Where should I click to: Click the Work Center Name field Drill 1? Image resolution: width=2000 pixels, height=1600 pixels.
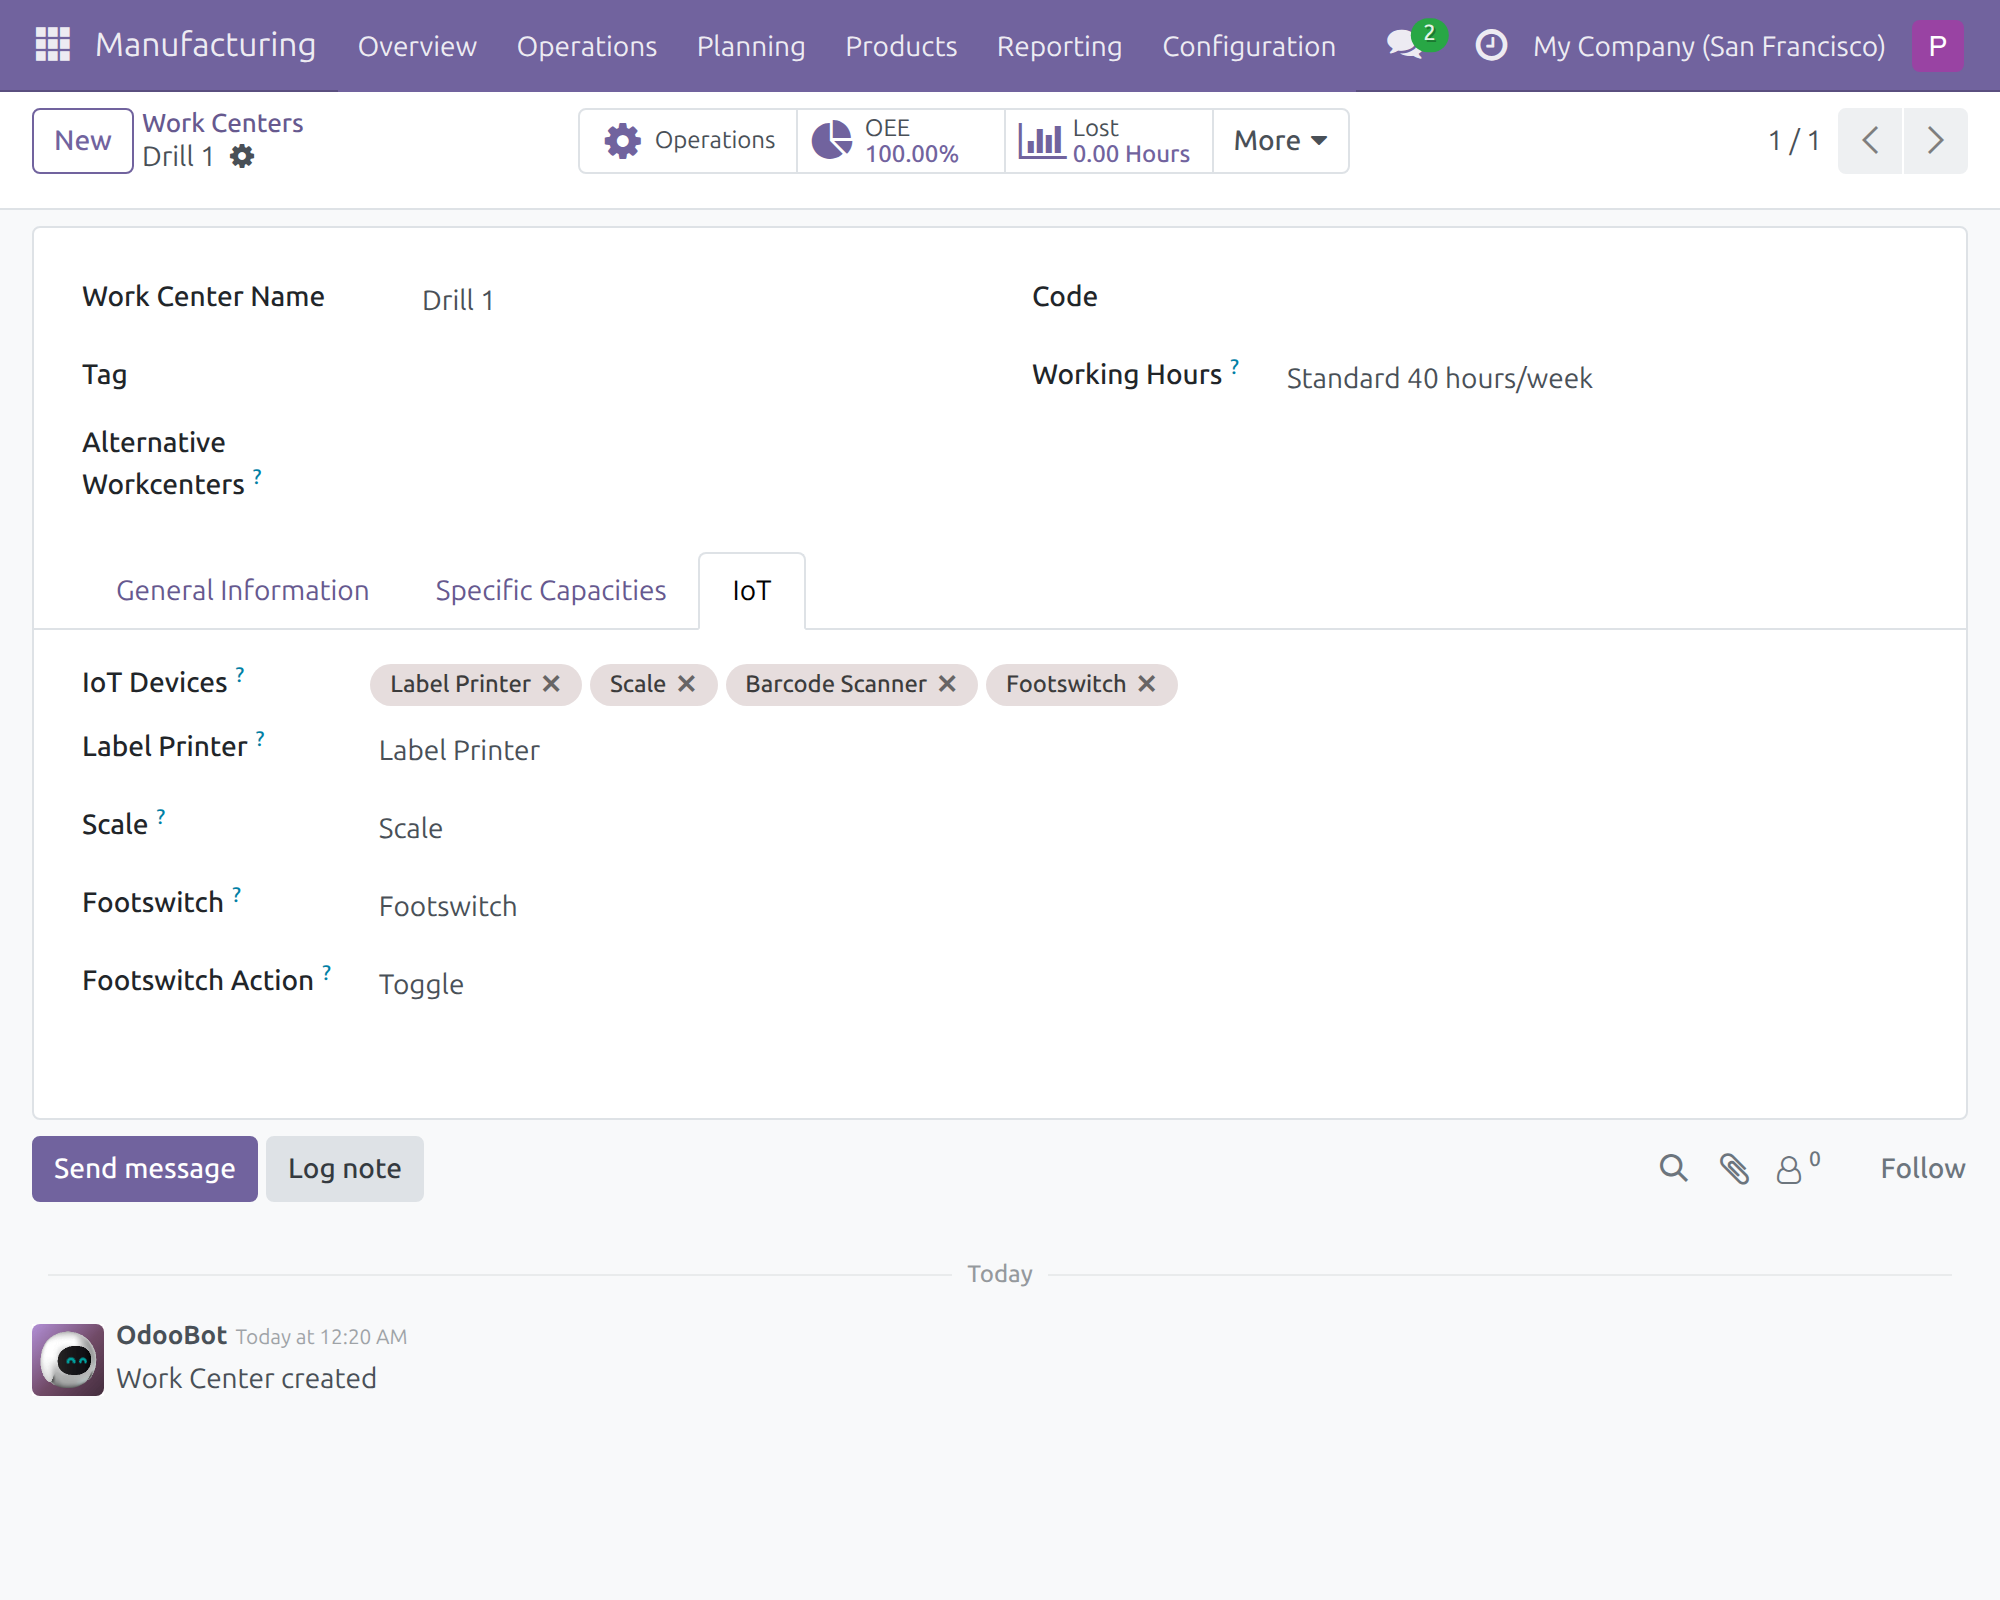pos(690,300)
